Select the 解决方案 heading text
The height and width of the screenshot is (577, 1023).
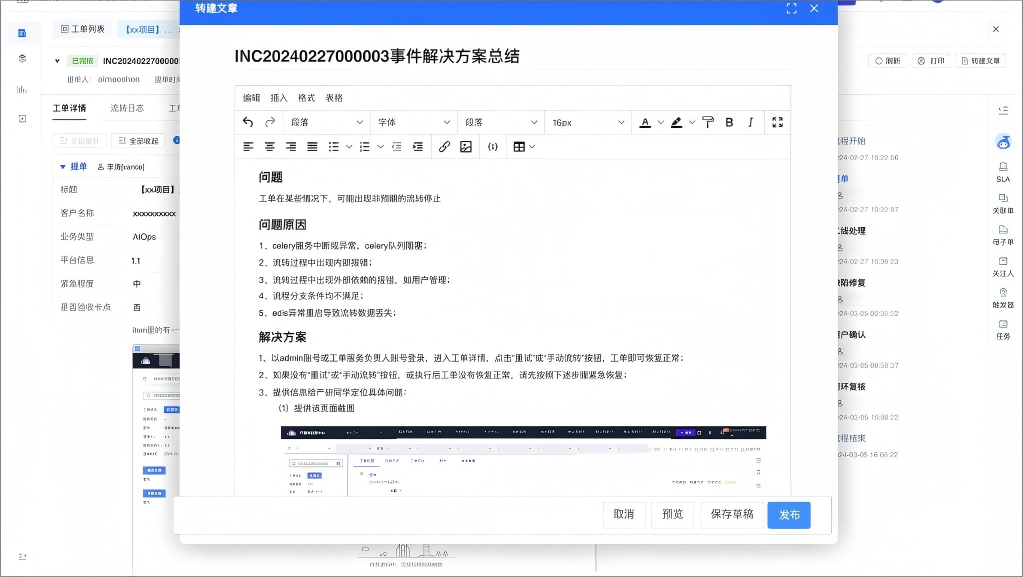282,337
